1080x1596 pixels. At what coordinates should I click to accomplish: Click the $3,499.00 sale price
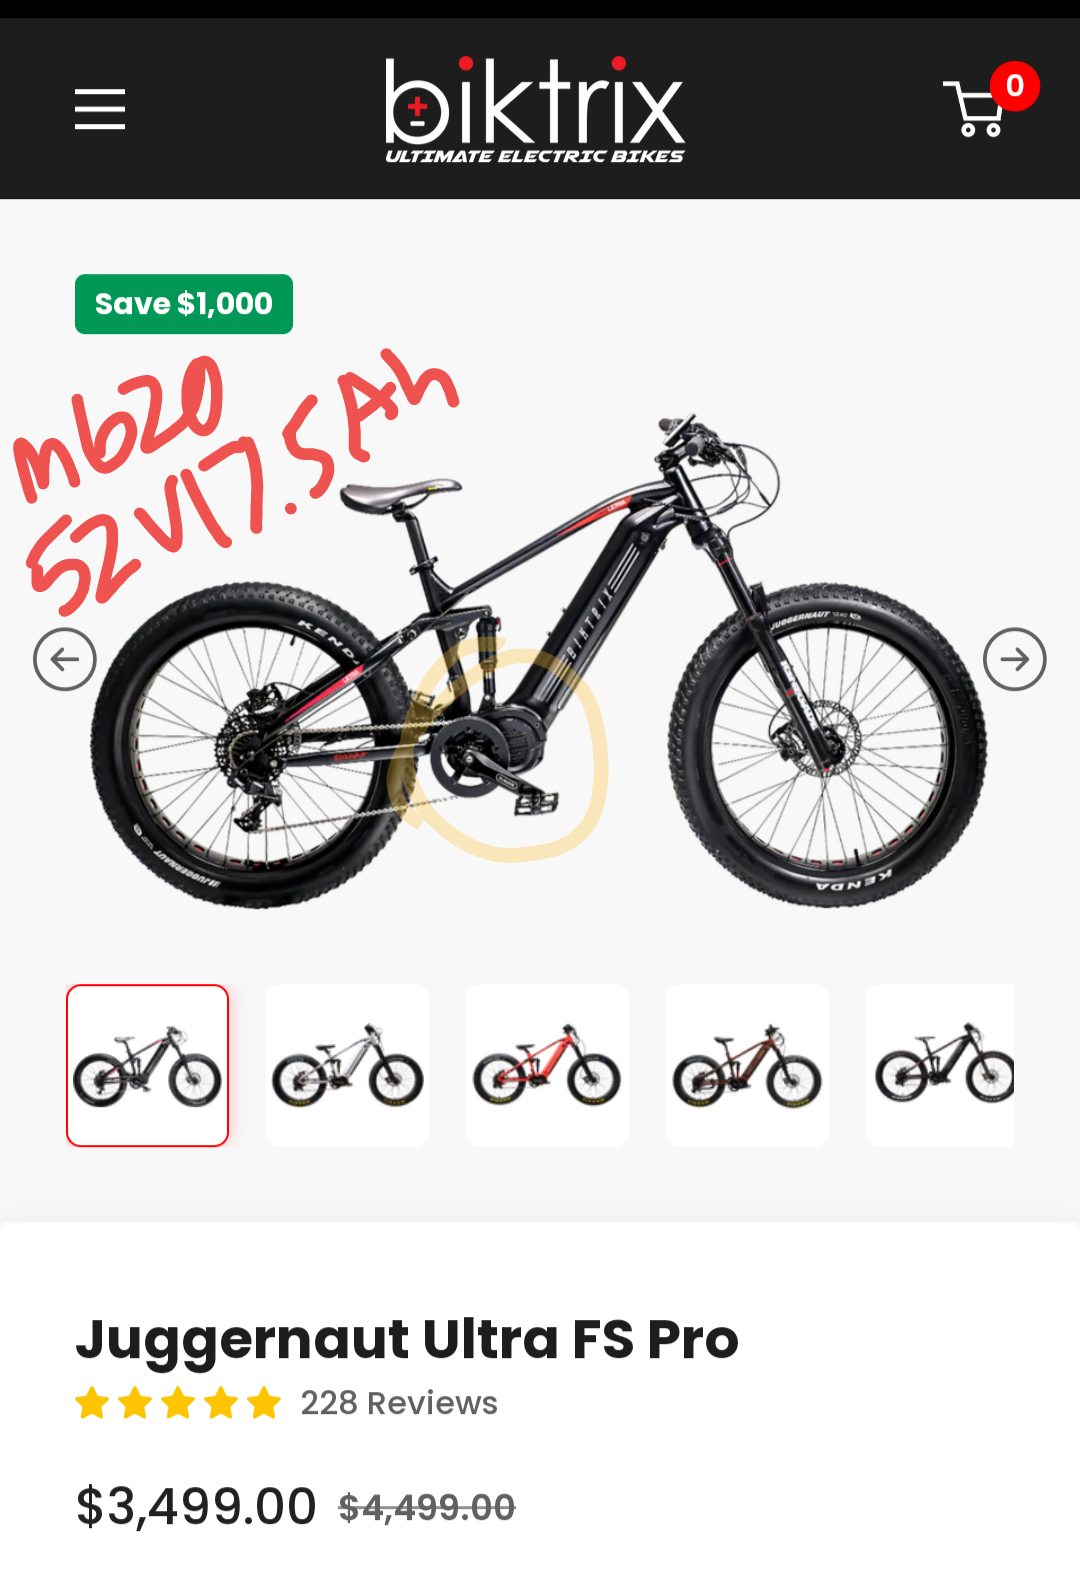click(196, 1506)
